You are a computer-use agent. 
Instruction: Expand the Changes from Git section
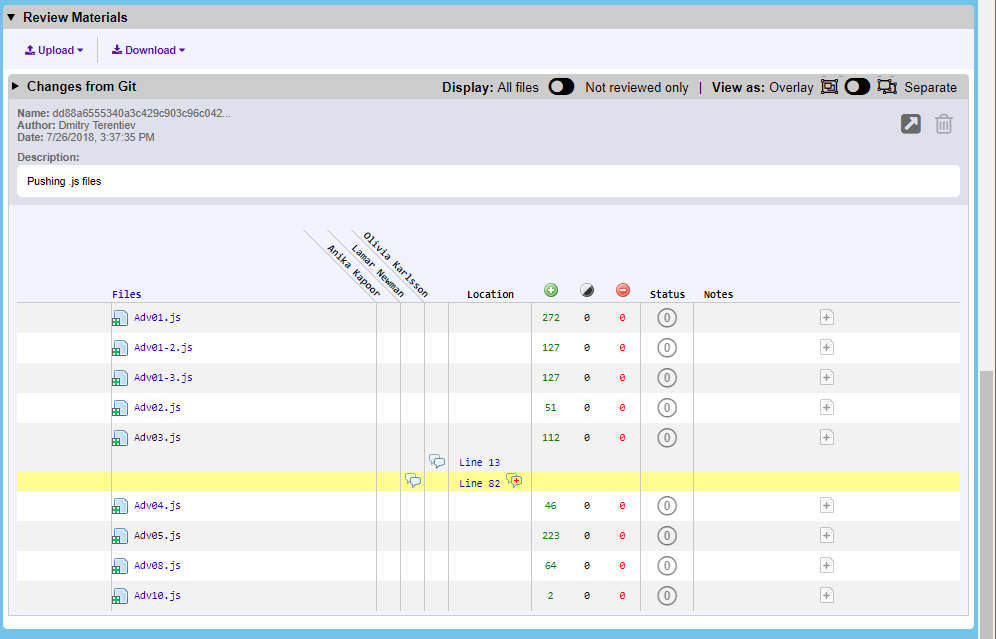coord(14,87)
